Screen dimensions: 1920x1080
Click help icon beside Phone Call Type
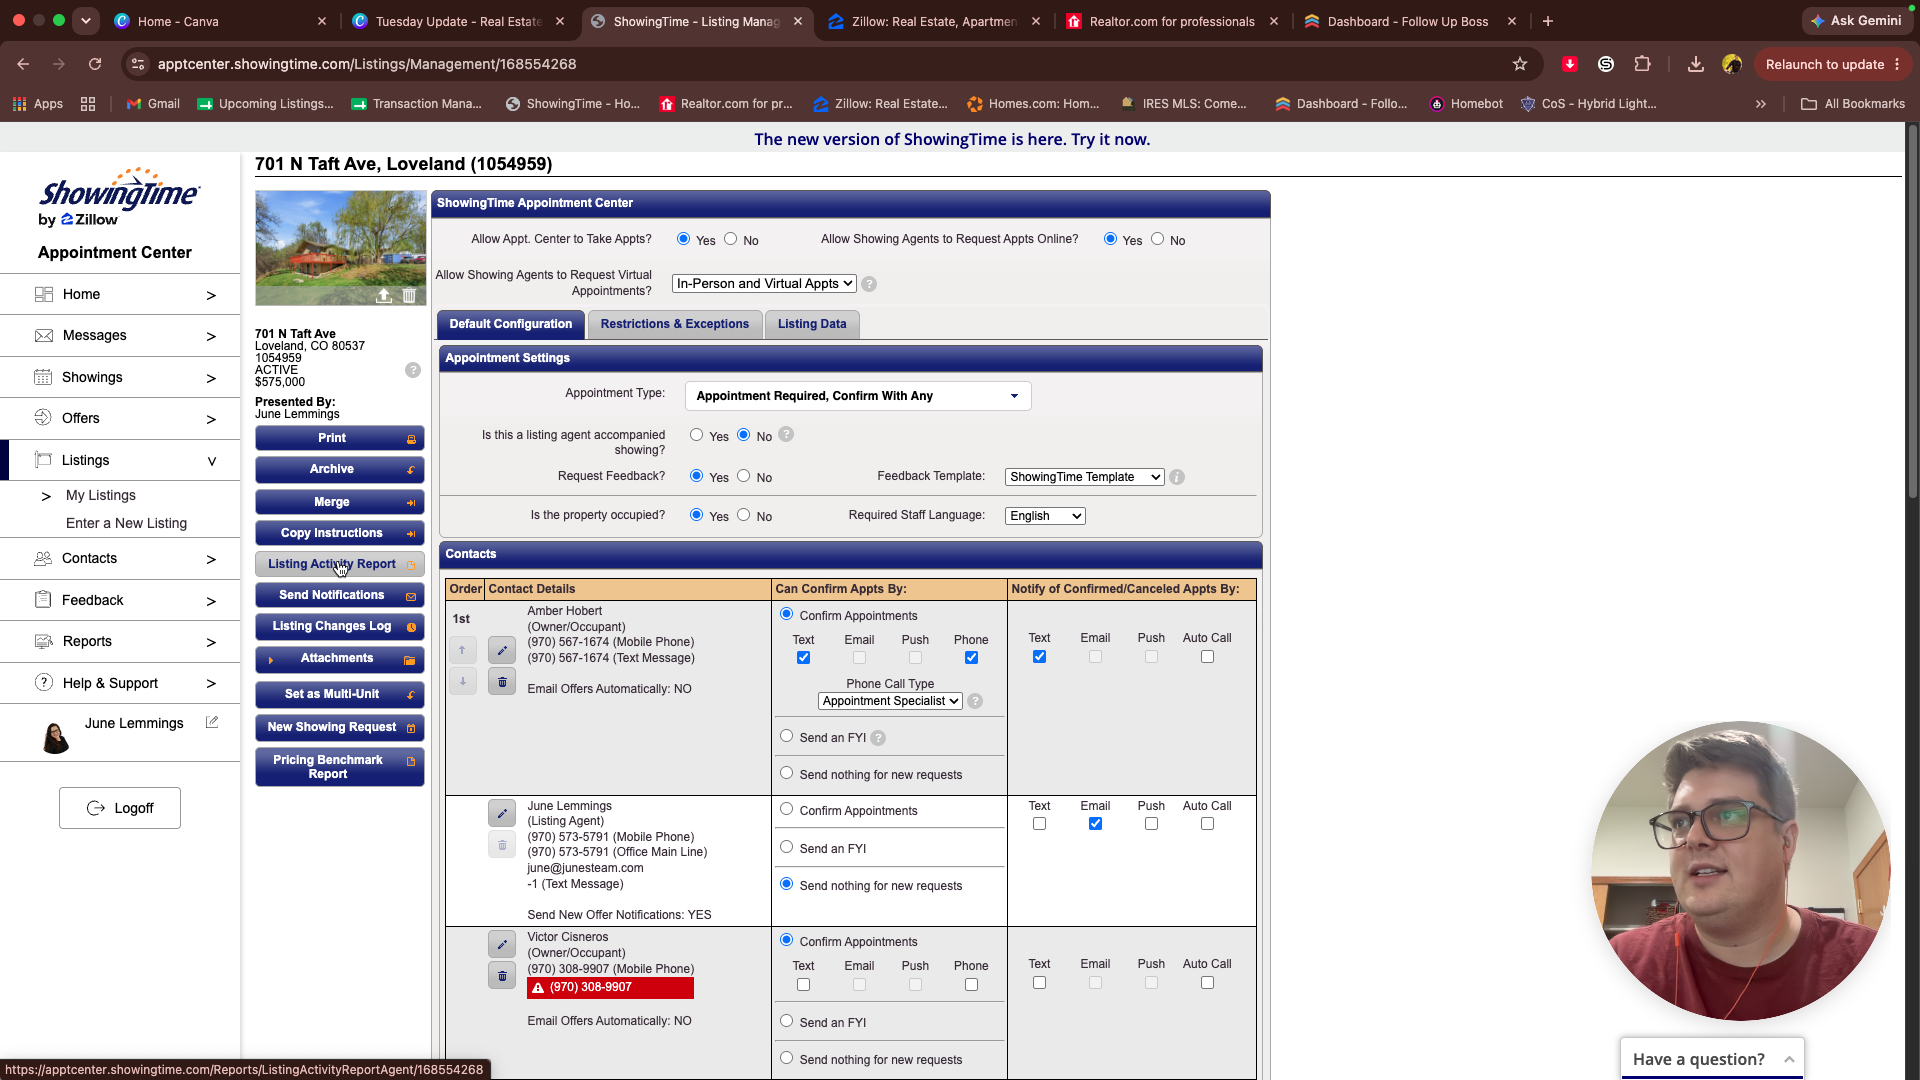click(975, 701)
